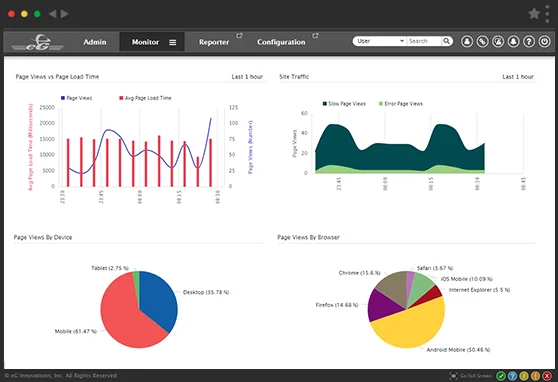Click the third round header icon
Image resolution: width=558 pixels, height=382 pixels.
click(x=498, y=42)
